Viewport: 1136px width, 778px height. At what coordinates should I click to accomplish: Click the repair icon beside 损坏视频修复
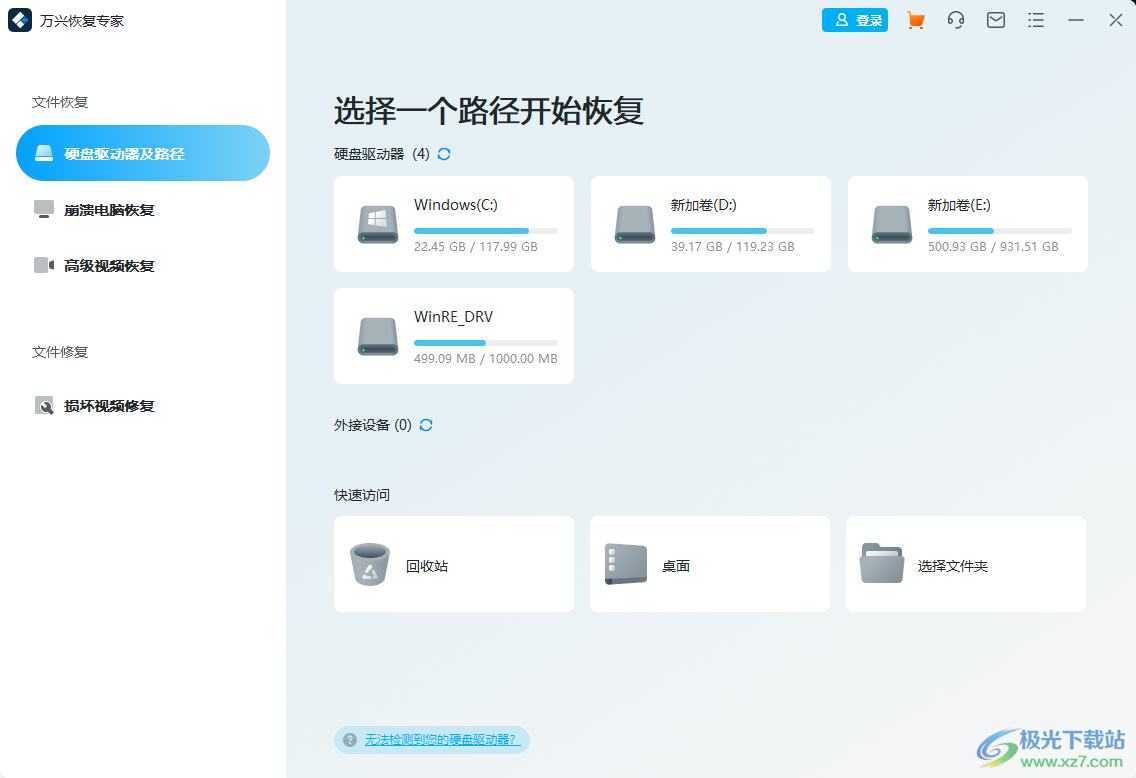tap(44, 406)
